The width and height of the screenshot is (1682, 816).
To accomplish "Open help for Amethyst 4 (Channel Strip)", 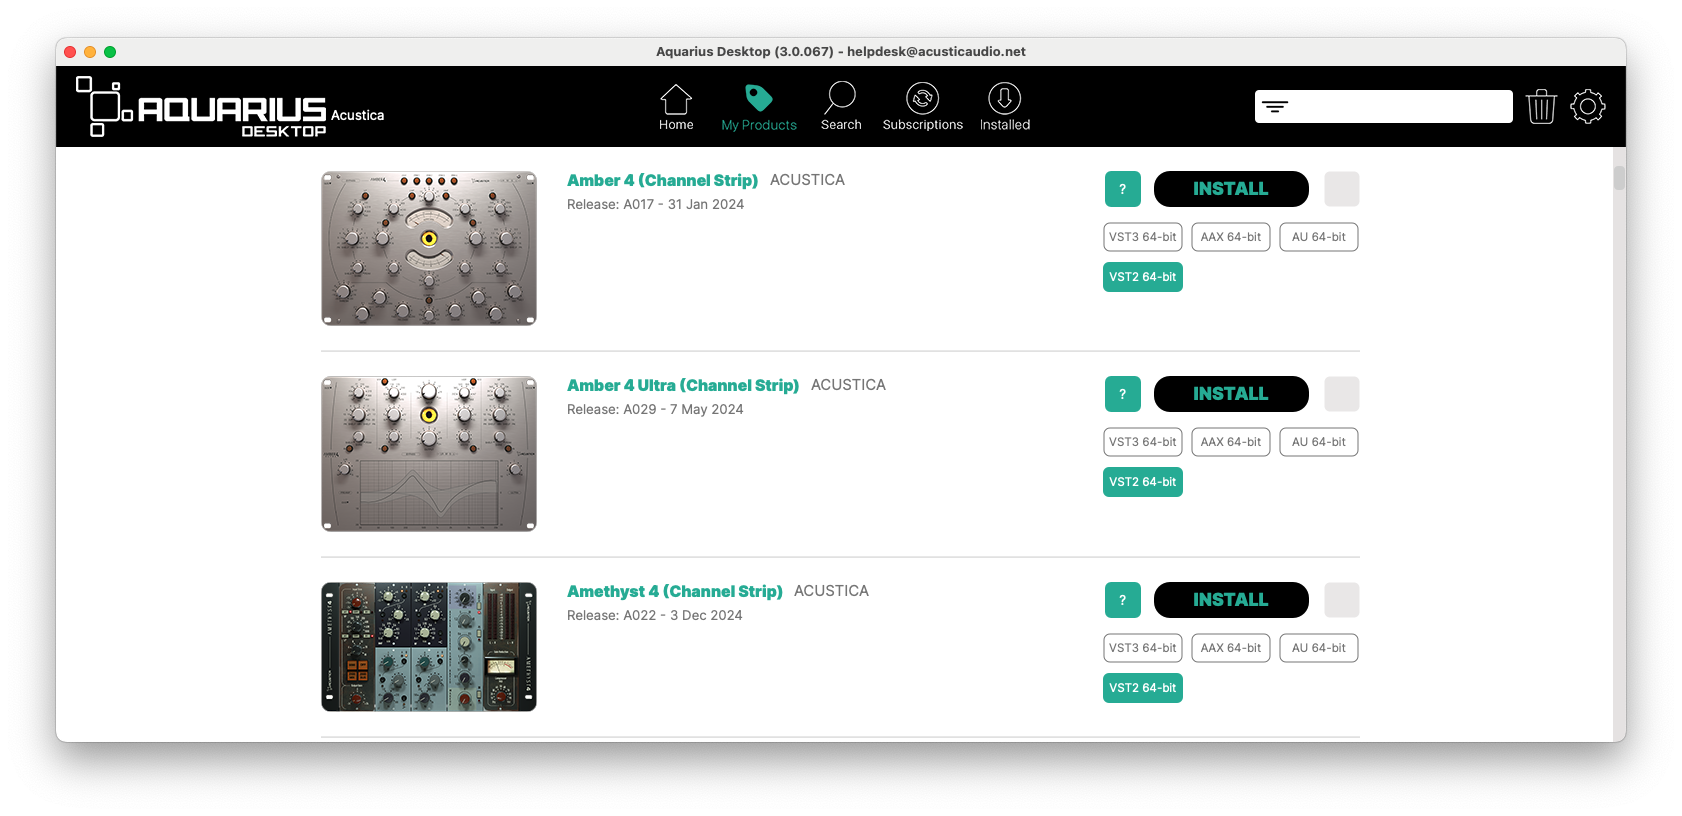I will click(x=1123, y=600).
